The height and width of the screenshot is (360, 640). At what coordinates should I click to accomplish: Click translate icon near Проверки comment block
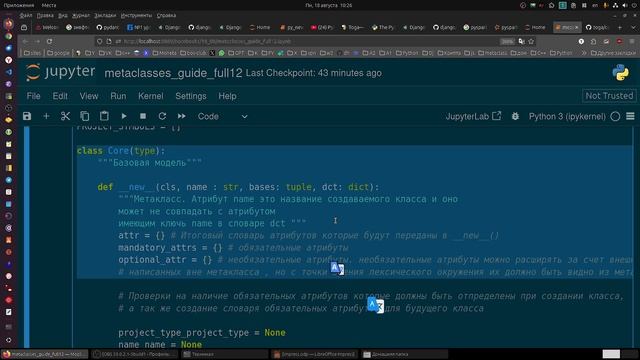[376, 305]
